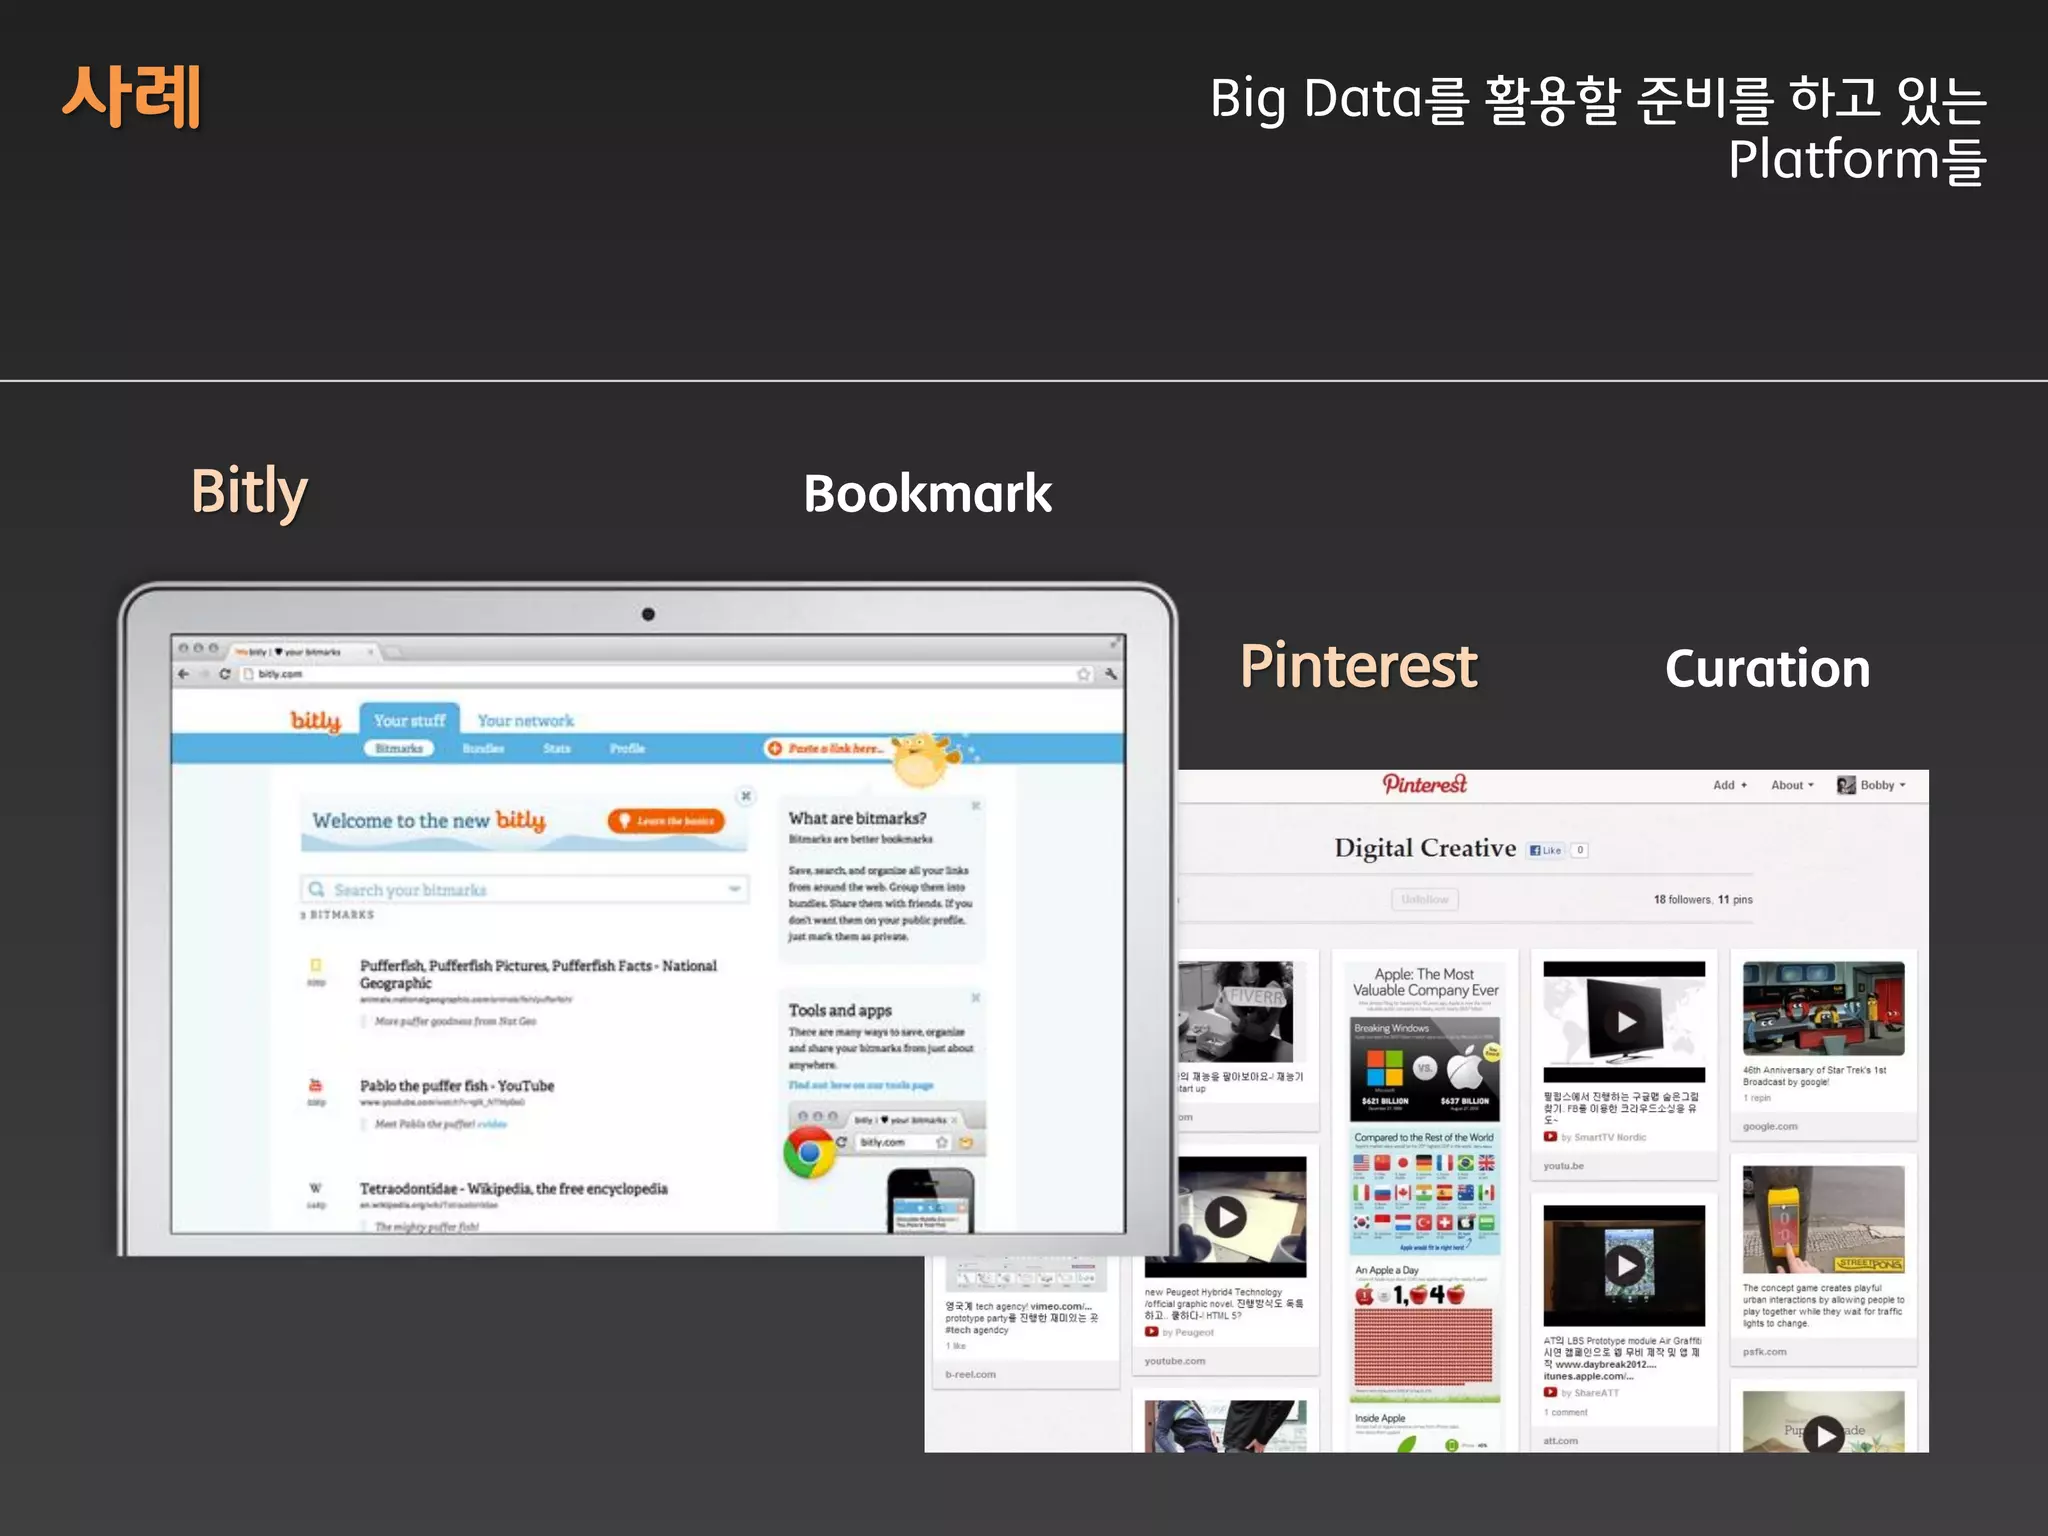
Task: Select the Stats sub-tab
Action: pyautogui.click(x=557, y=748)
